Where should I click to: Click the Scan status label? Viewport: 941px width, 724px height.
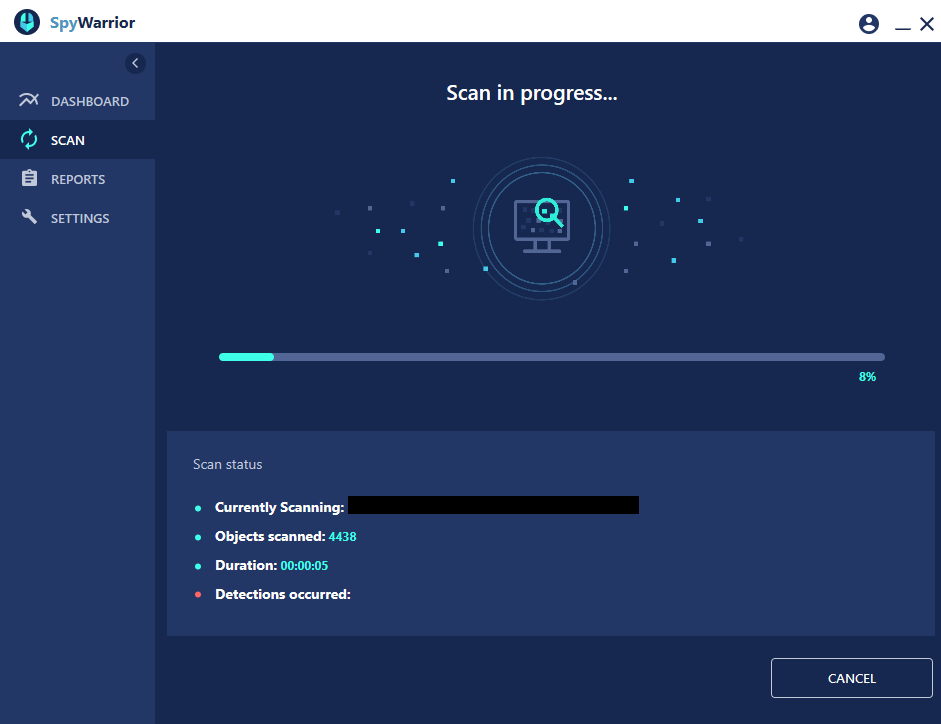(x=227, y=465)
